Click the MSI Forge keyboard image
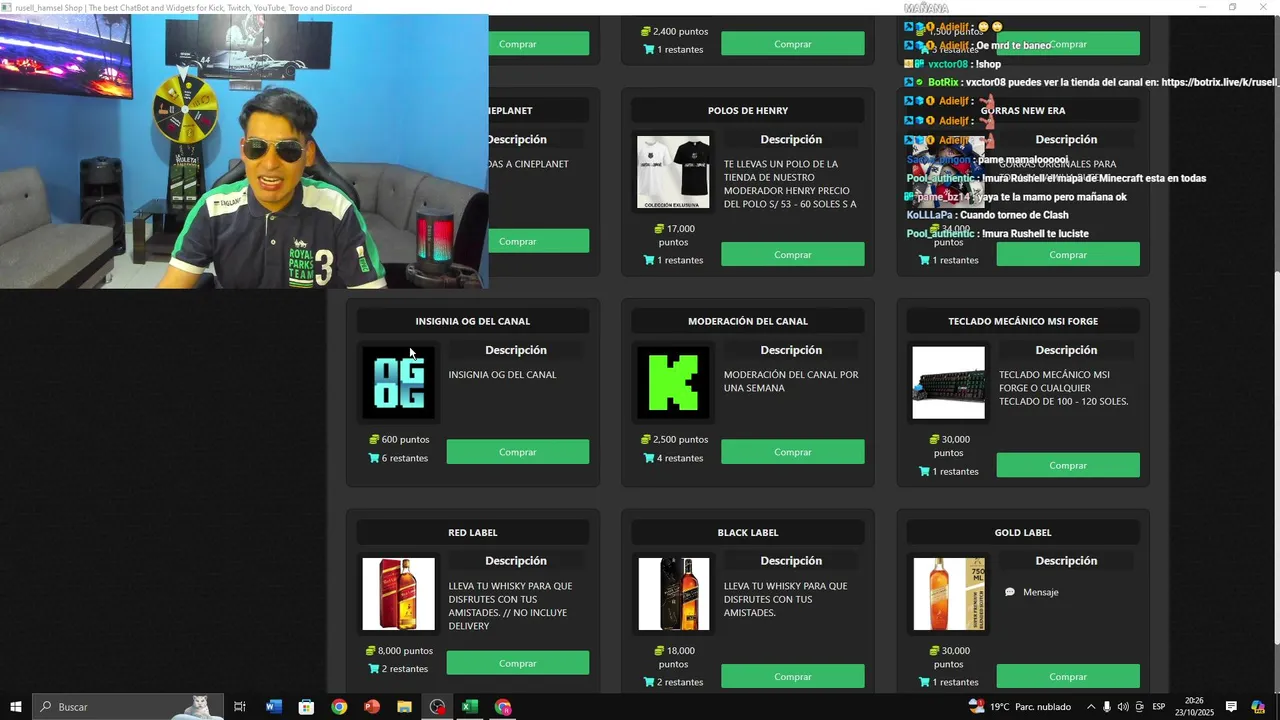Viewport: 1280px width, 720px height. coord(949,383)
